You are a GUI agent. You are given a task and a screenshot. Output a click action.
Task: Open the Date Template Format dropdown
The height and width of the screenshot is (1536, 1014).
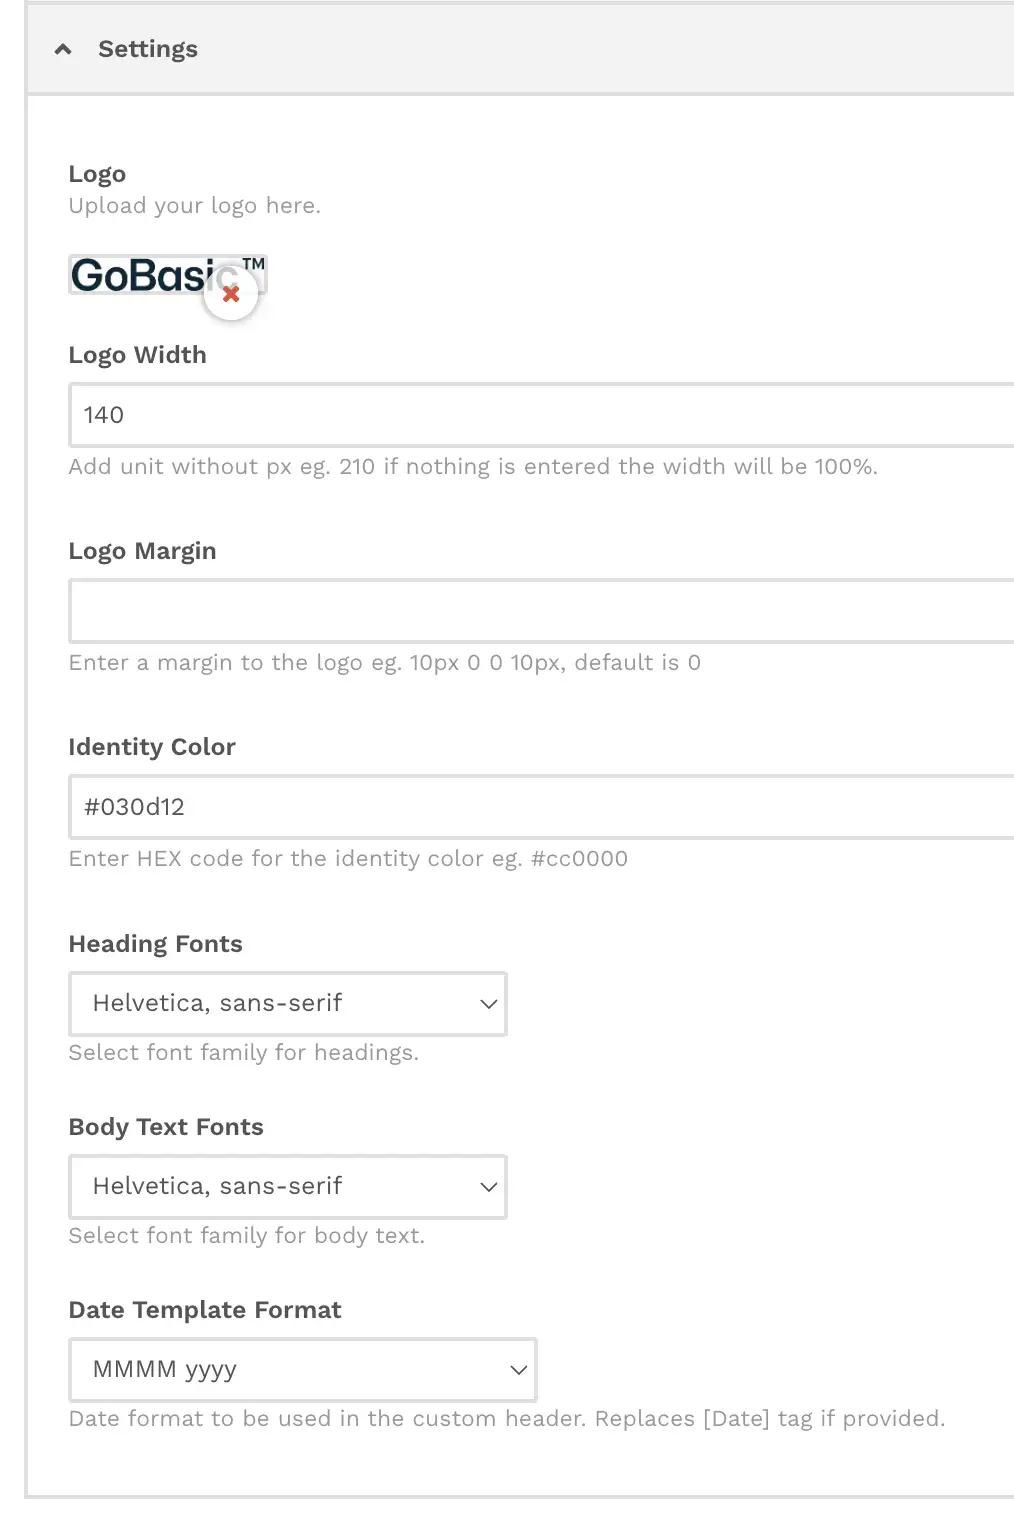pyautogui.click(x=303, y=1370)
